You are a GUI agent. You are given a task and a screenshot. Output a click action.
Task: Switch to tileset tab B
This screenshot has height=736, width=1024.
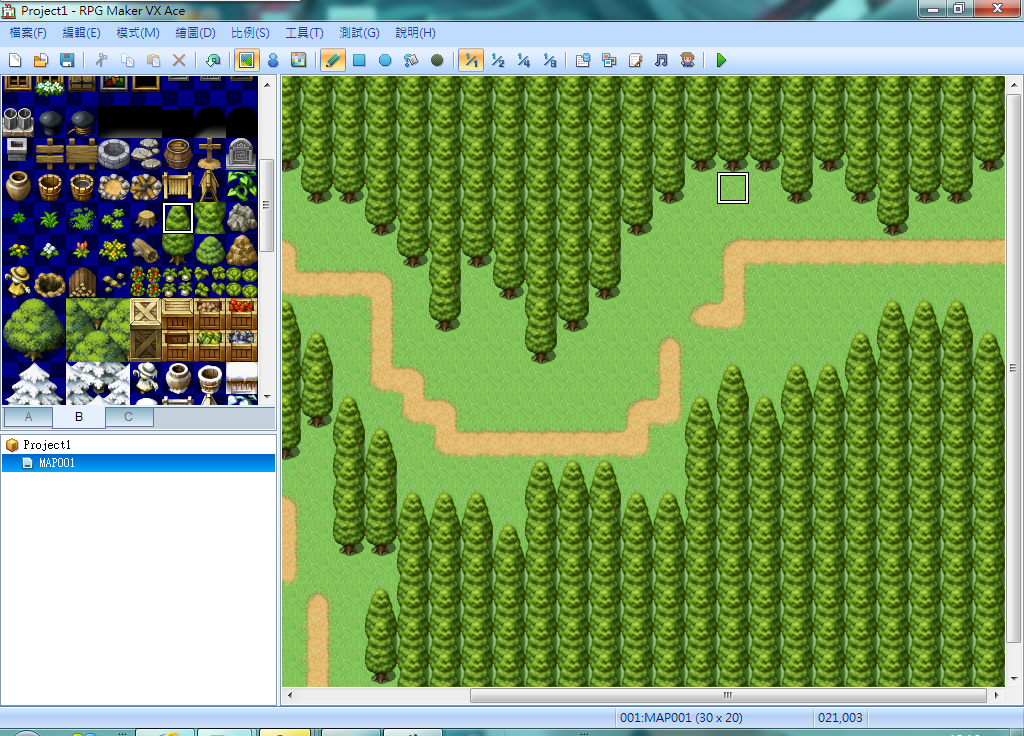point(79,417)
